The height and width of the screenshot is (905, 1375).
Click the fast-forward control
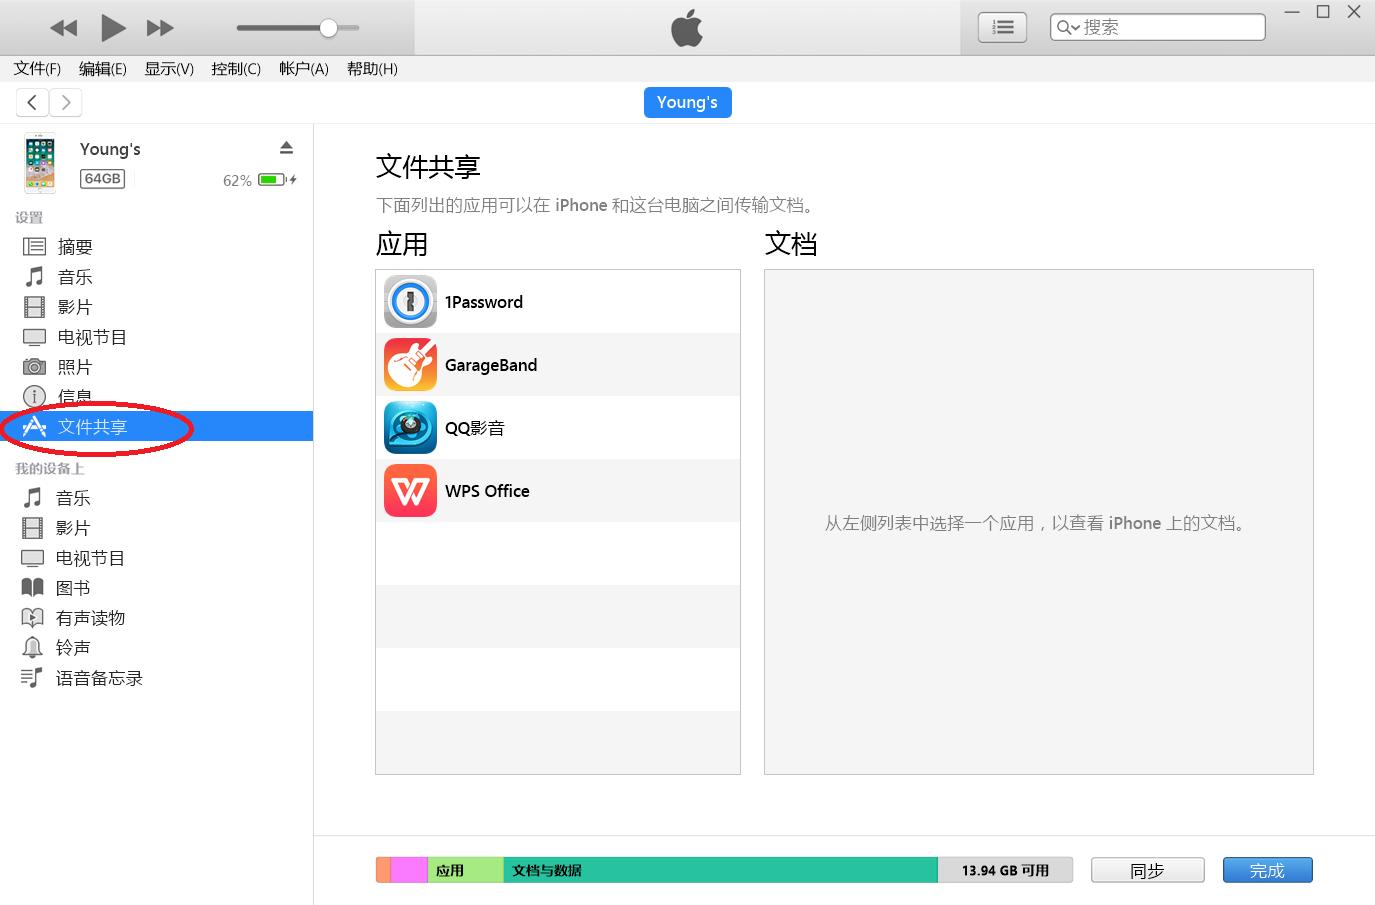pos(159,27)
